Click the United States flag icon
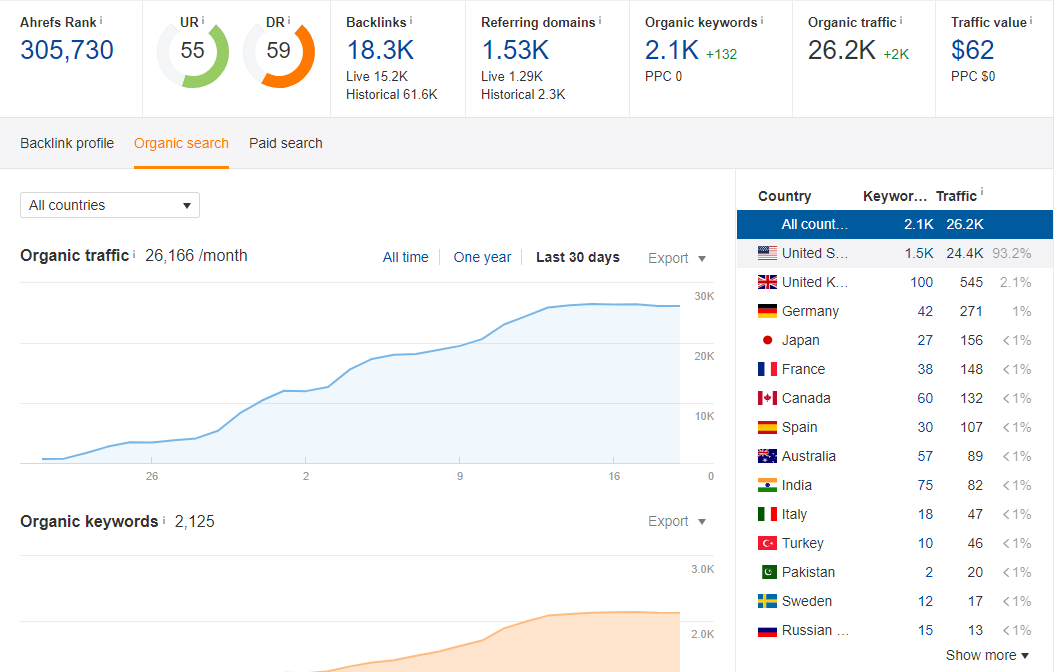The image size is (1054, 672). [x=767, y=253]
